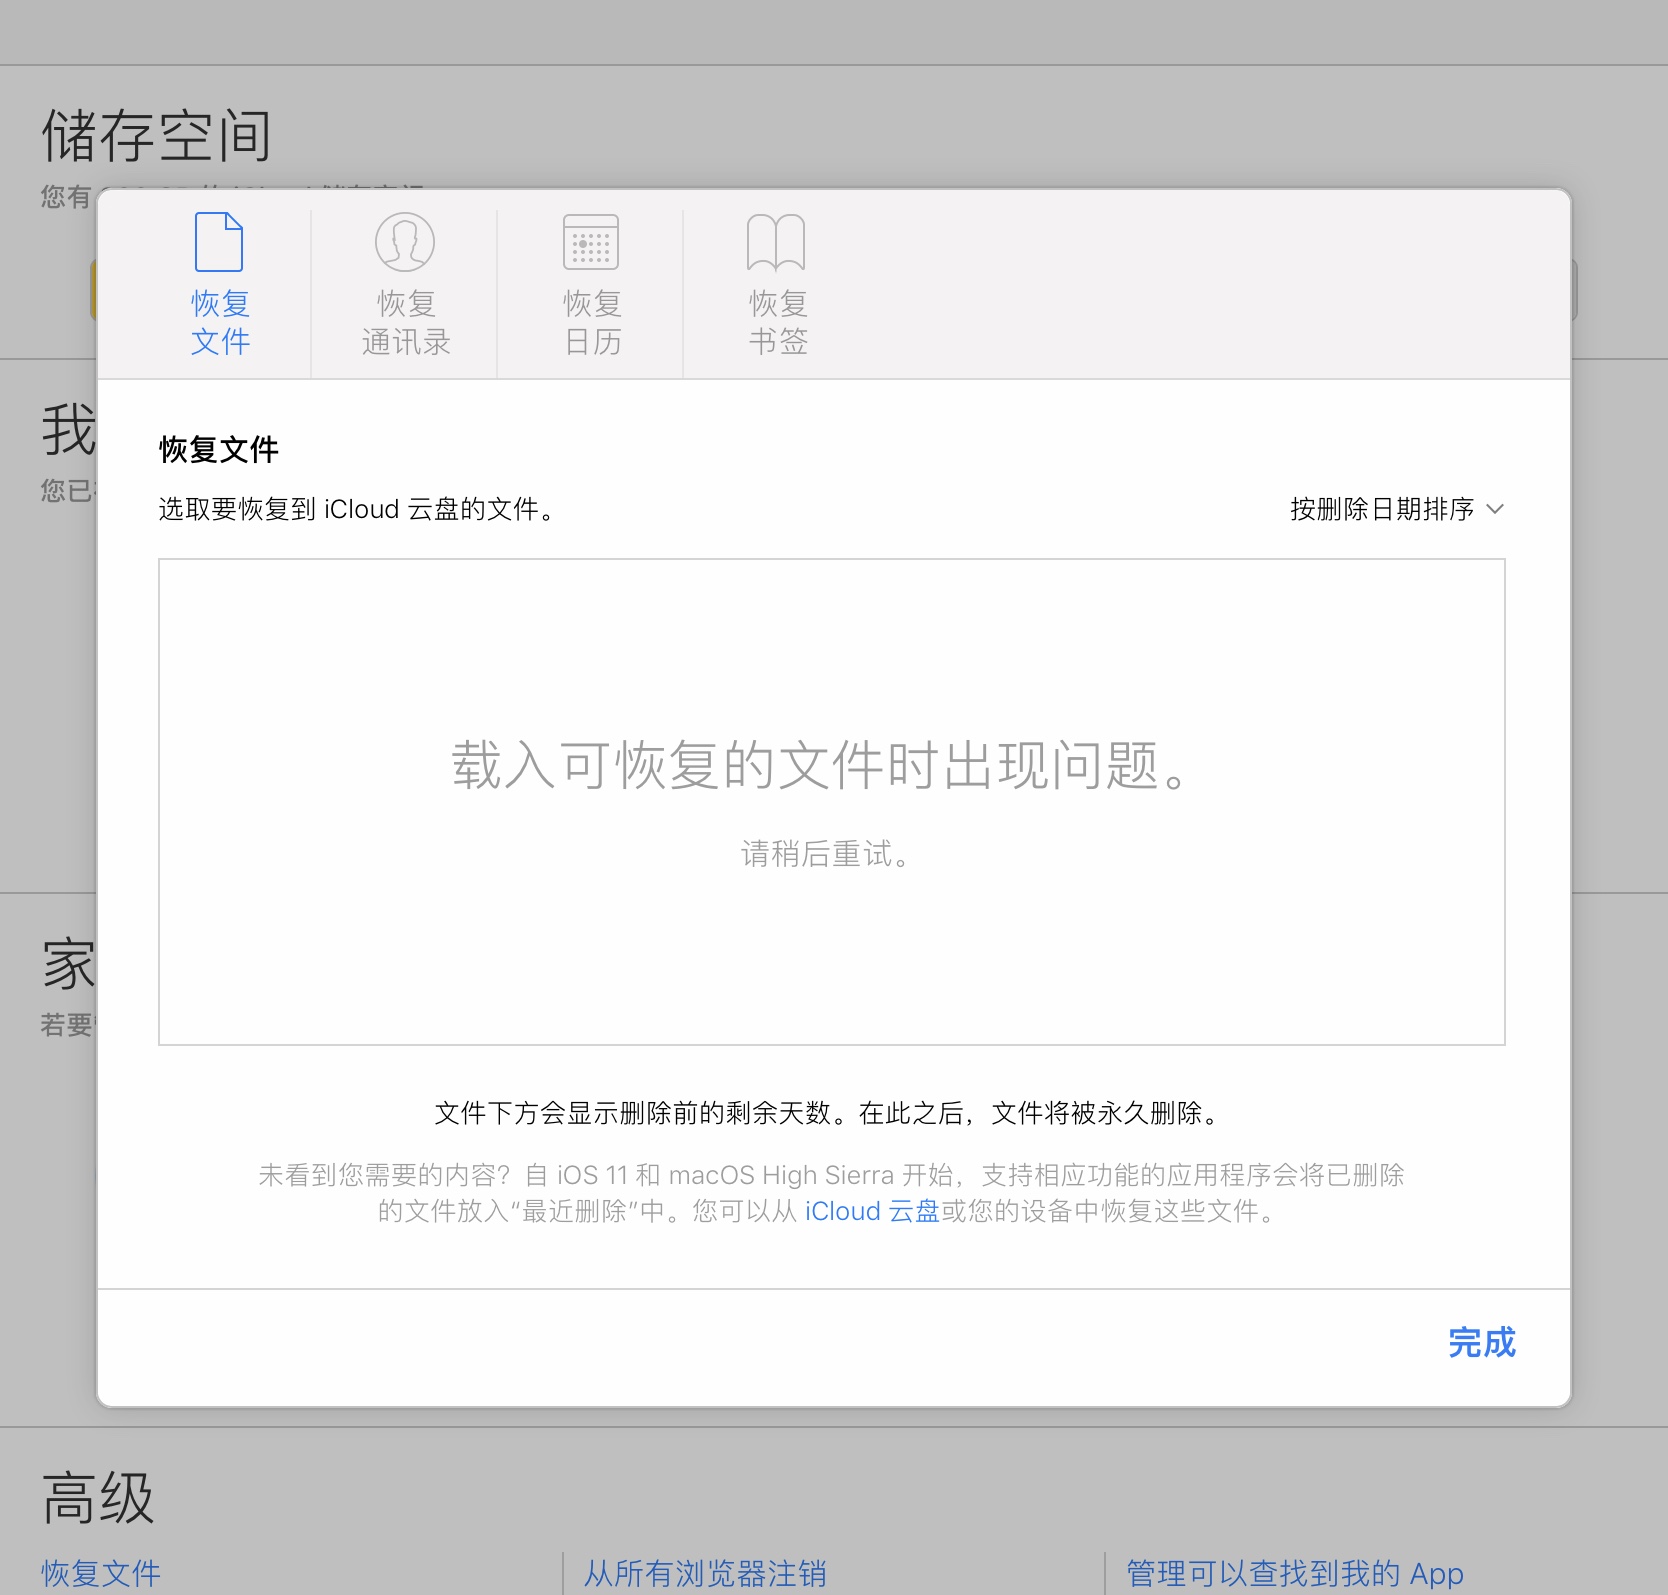
Task: Click the bold 恢复文件 heading in dialog
Action: (x=219, y=450)
